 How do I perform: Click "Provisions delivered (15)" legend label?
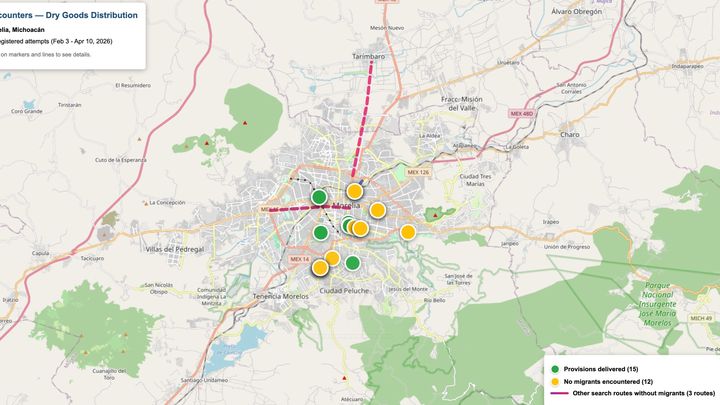click(600, 370)
